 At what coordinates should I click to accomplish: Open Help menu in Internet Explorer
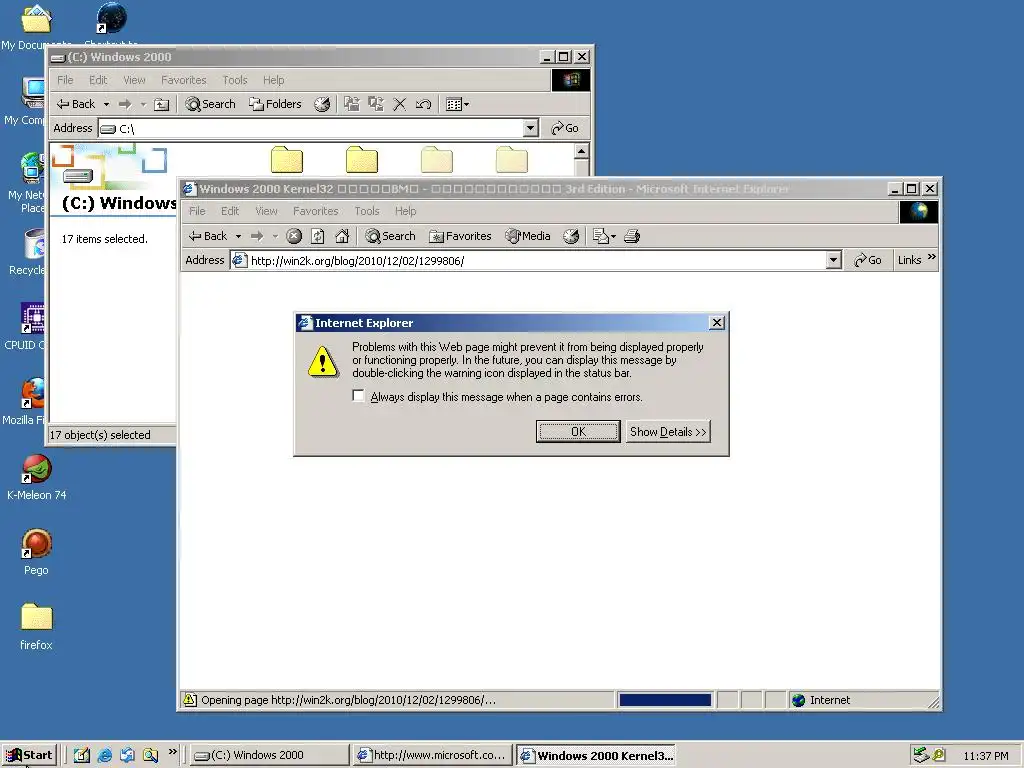[x=406, y=211]
